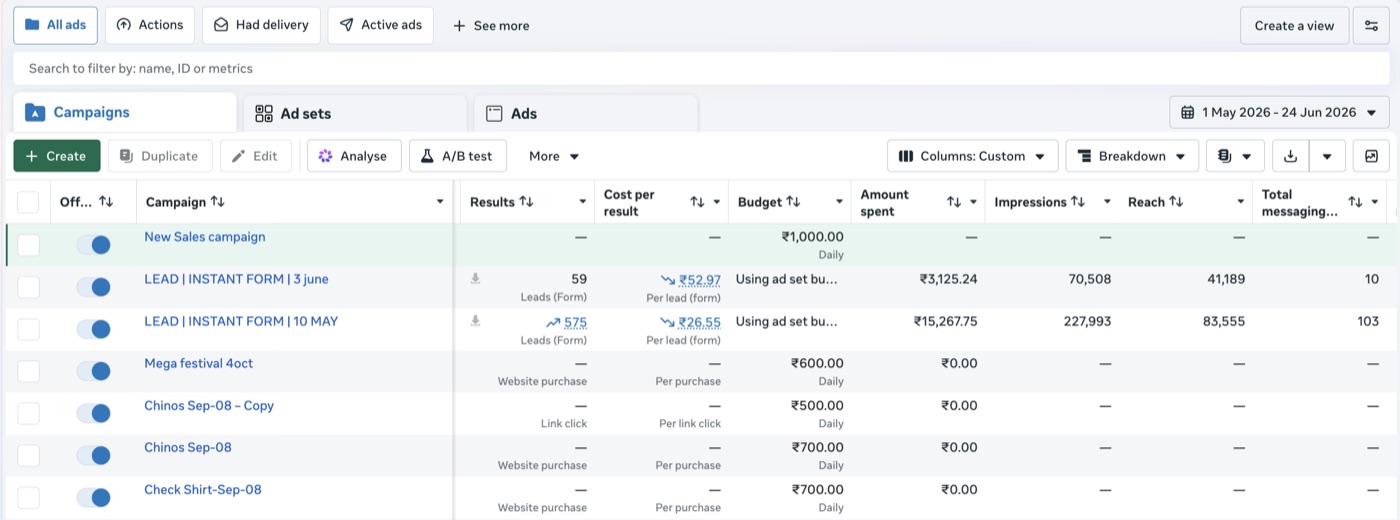Select the Actions view filter
The image size is (1400, 520).
pos(150,25)
